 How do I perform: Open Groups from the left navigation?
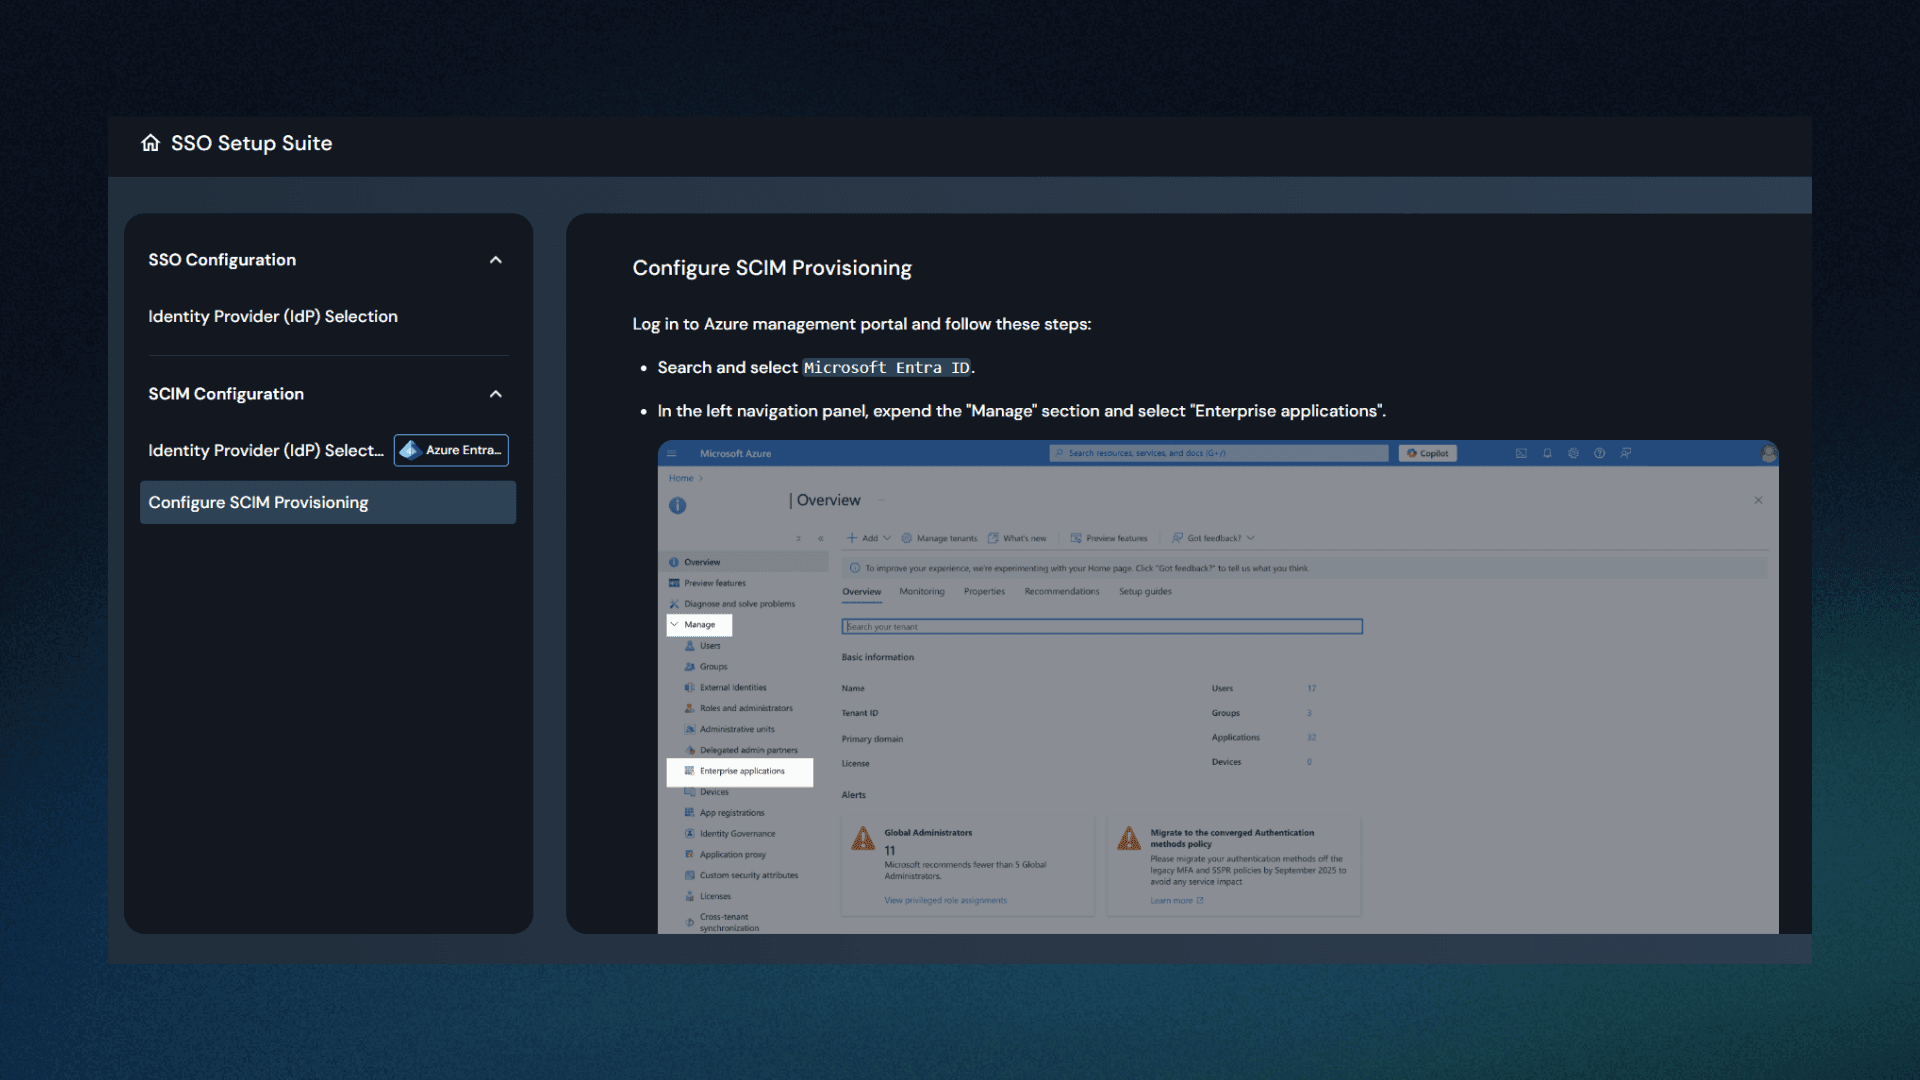(712, 666)
